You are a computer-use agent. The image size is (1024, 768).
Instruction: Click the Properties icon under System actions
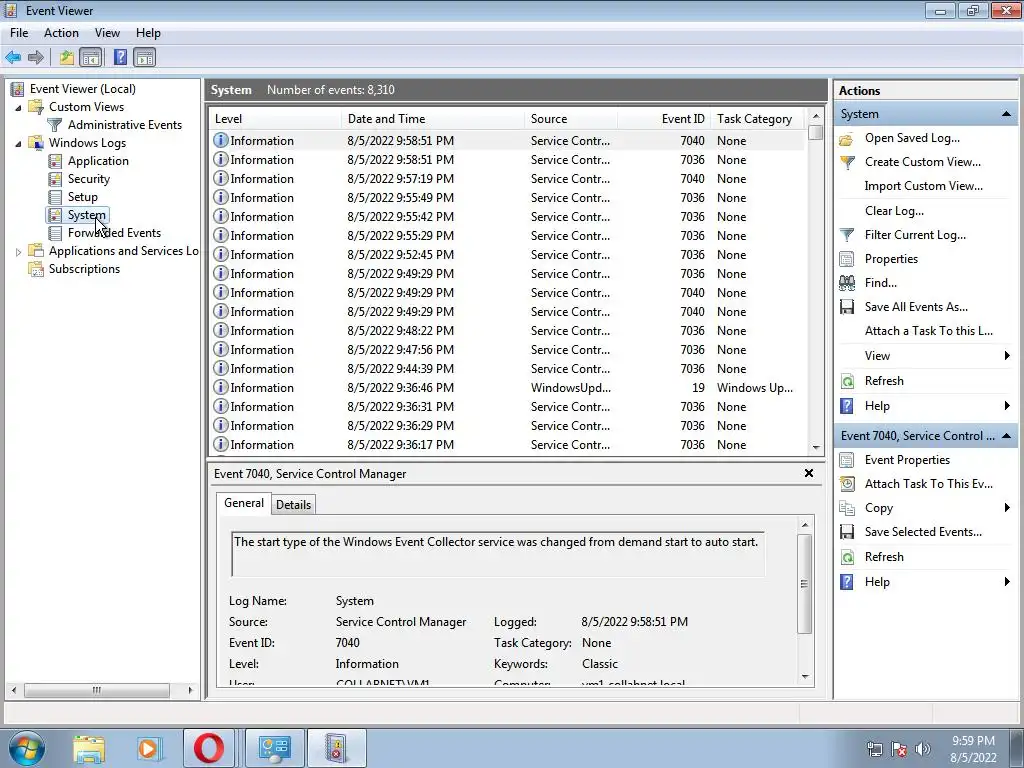click(x=846, y=259)
